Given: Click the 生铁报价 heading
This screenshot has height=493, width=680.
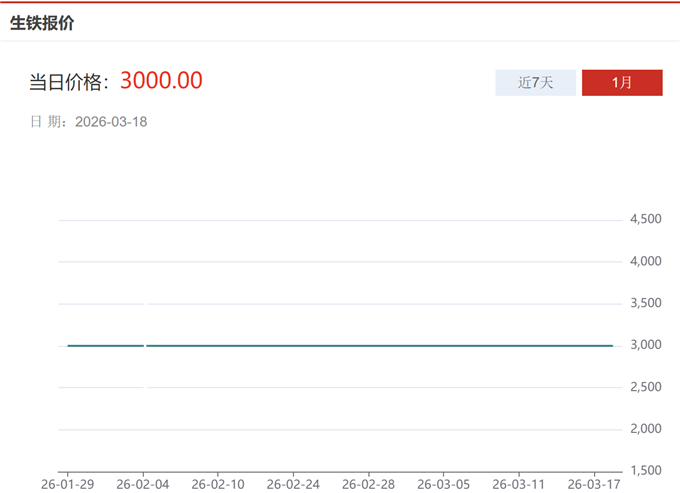Looking at the screenshot, I should pyautogui.click(x=42, y=23).
